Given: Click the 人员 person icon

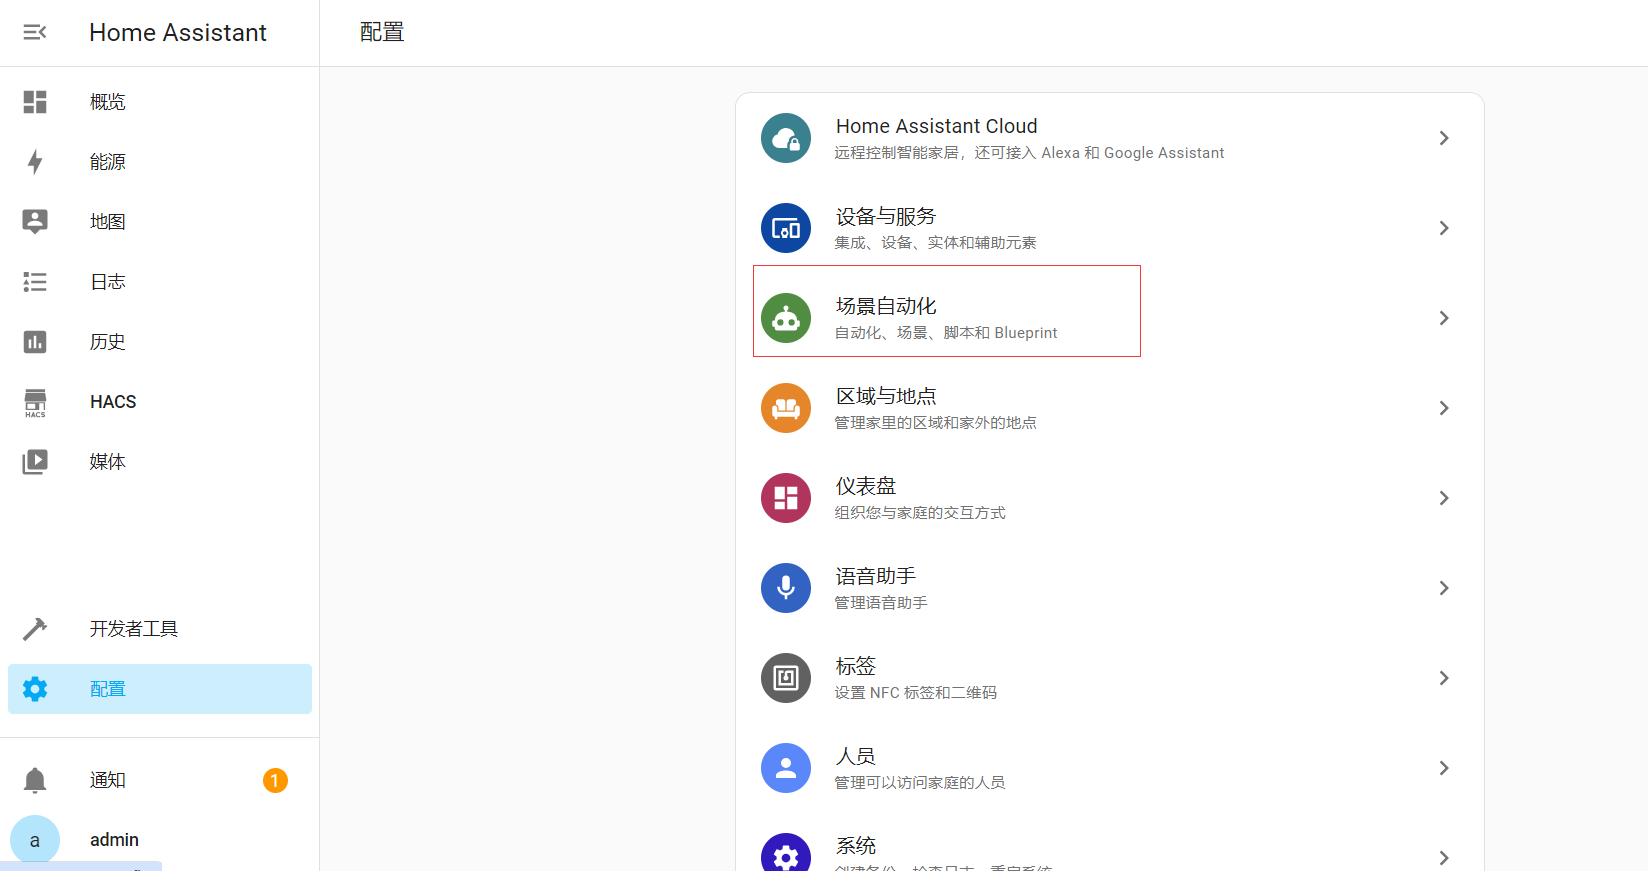Looking at the screenshot, I should click(786, 768).
